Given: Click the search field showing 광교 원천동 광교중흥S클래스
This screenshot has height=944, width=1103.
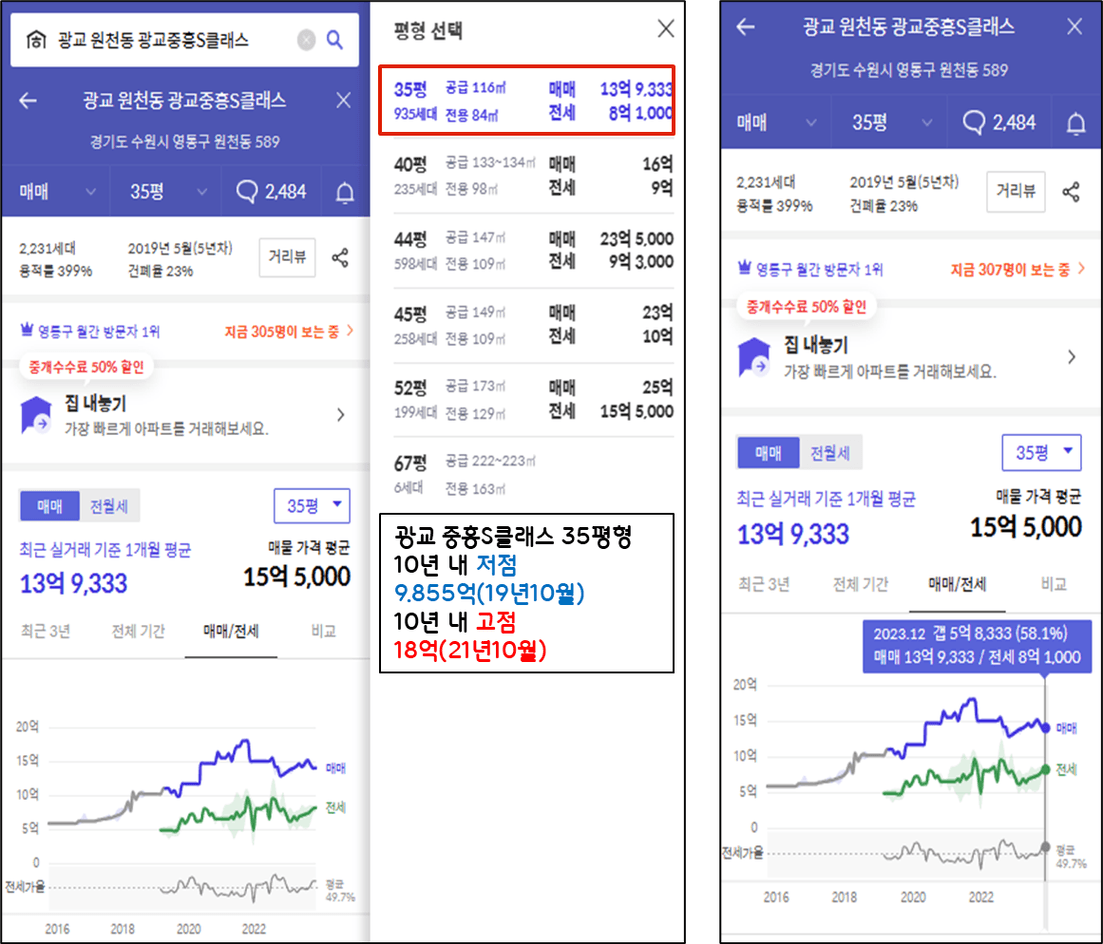Looking at the screenshot, I should coord(184,40).
